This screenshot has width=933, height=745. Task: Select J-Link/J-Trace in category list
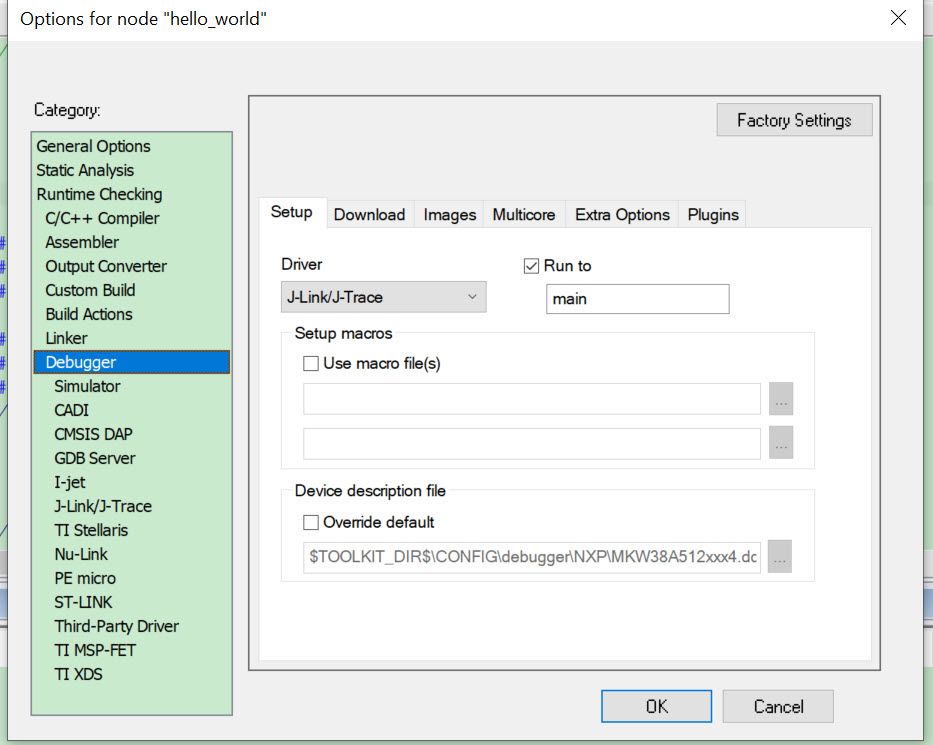103,506
